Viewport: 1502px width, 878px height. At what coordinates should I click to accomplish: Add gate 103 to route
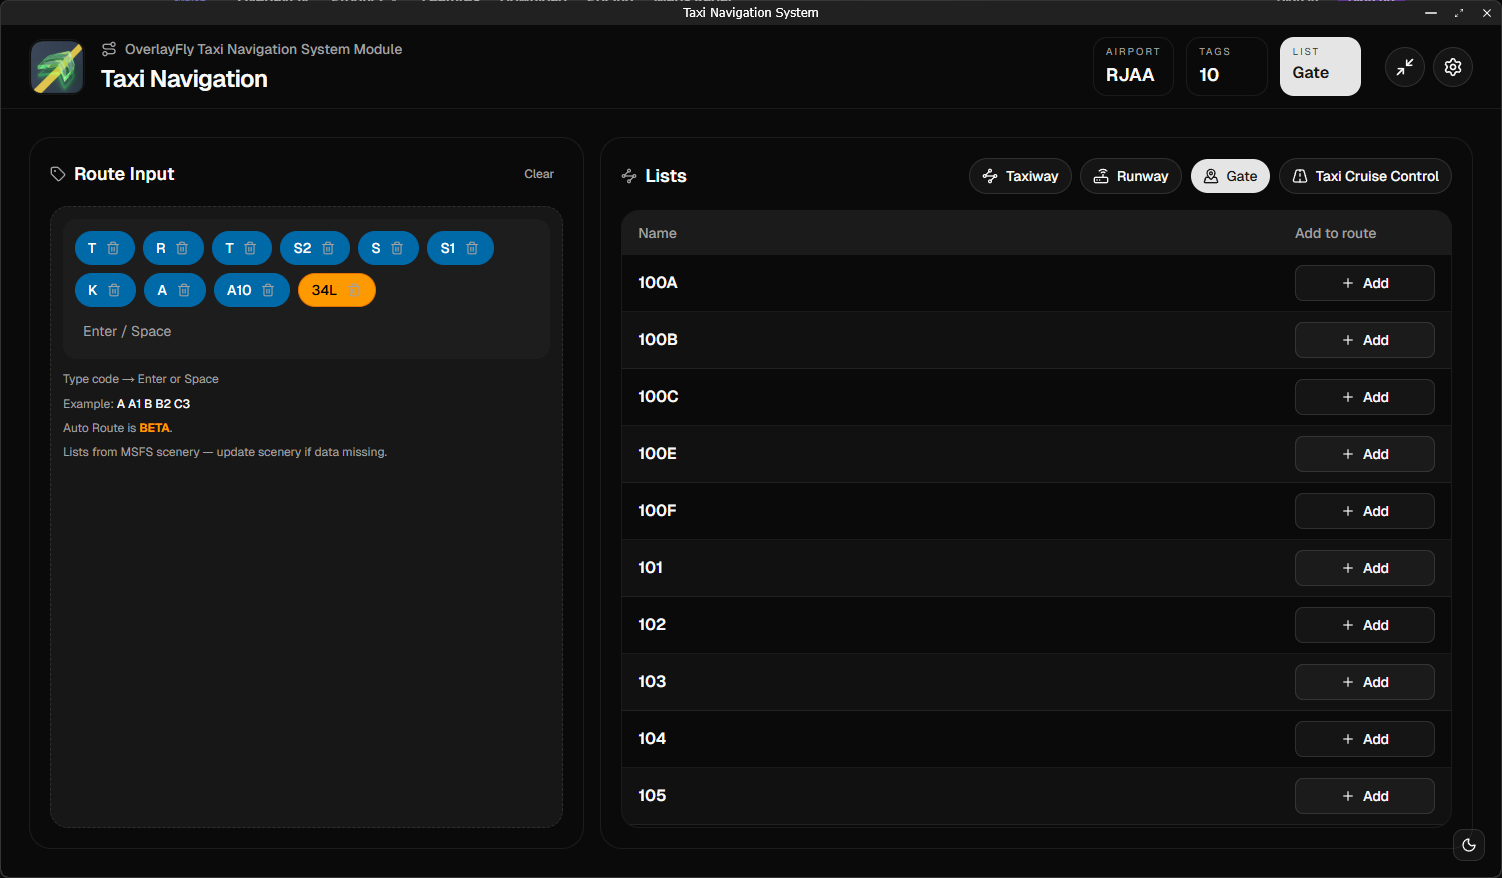pyautogui.click(x=1365, y=682)
